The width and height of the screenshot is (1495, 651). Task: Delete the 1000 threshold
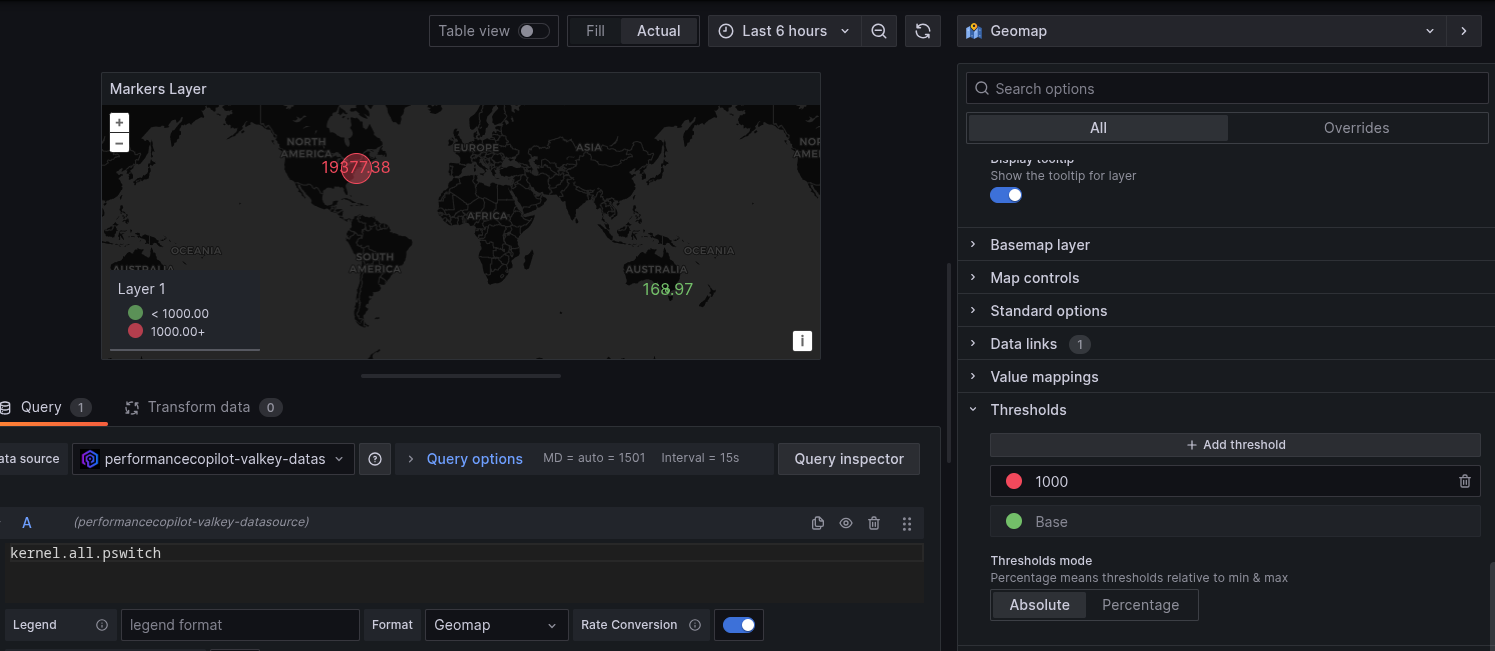tap(1465, 481)
